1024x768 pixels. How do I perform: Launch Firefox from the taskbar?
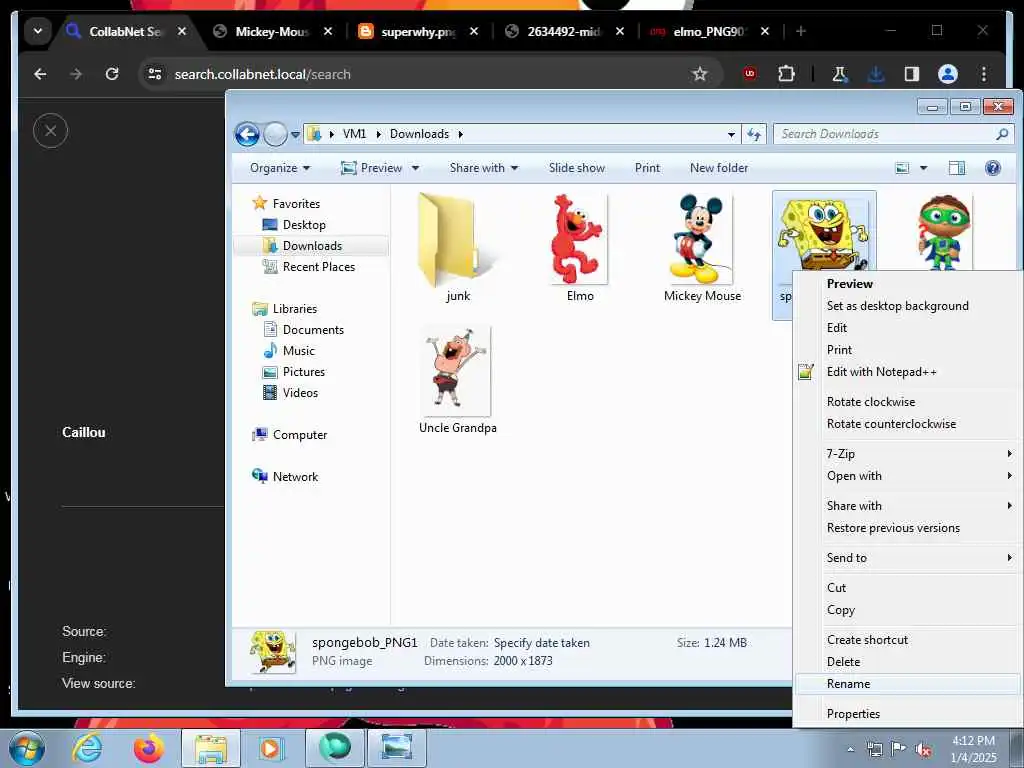[149, 748]
